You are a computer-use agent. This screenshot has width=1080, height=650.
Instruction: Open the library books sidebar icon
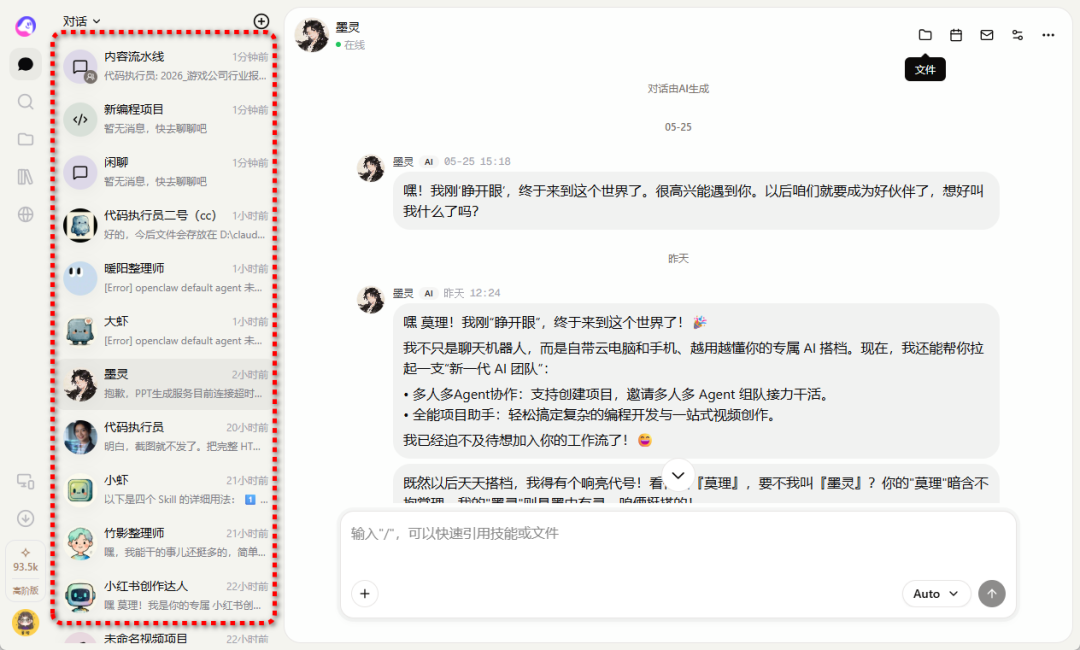point(25,177)
